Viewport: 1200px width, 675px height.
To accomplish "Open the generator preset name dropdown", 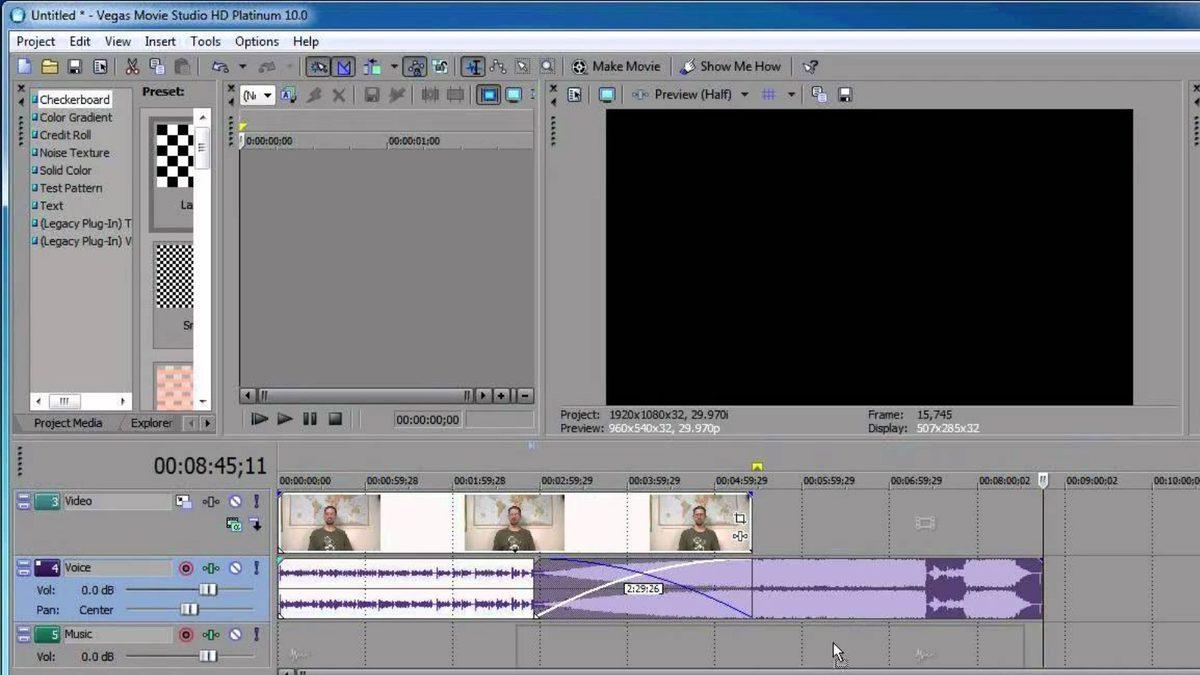I will (x=258, y=94).
